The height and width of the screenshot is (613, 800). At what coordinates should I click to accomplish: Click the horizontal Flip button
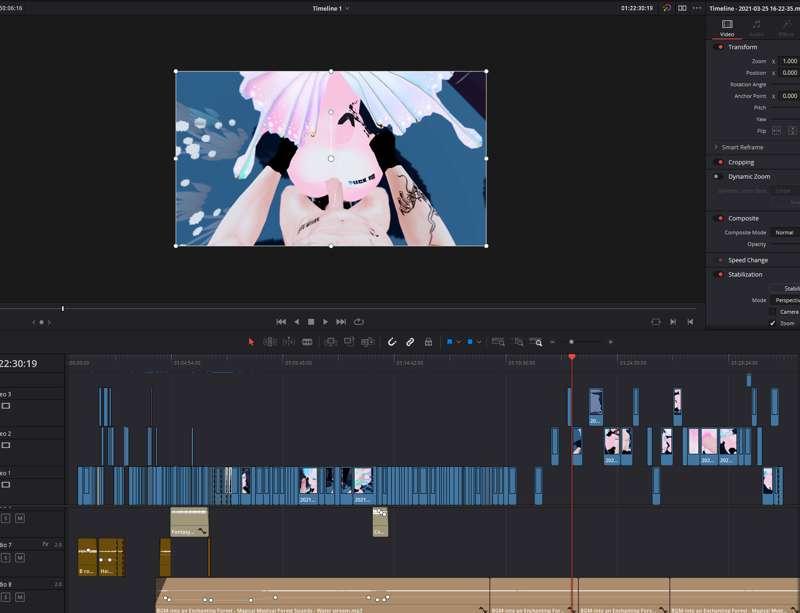776,131
